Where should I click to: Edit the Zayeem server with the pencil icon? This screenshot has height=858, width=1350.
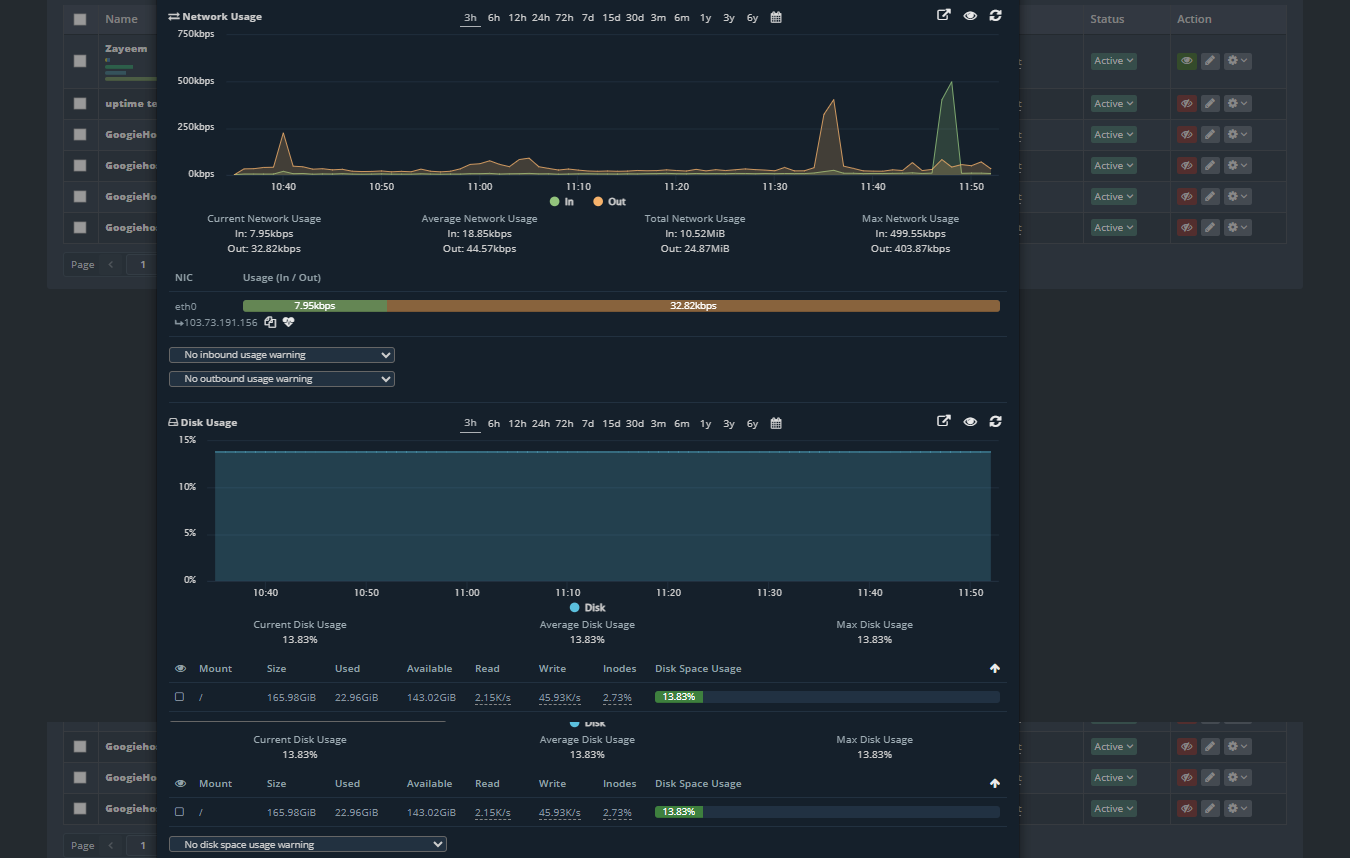coord(1210,61)
